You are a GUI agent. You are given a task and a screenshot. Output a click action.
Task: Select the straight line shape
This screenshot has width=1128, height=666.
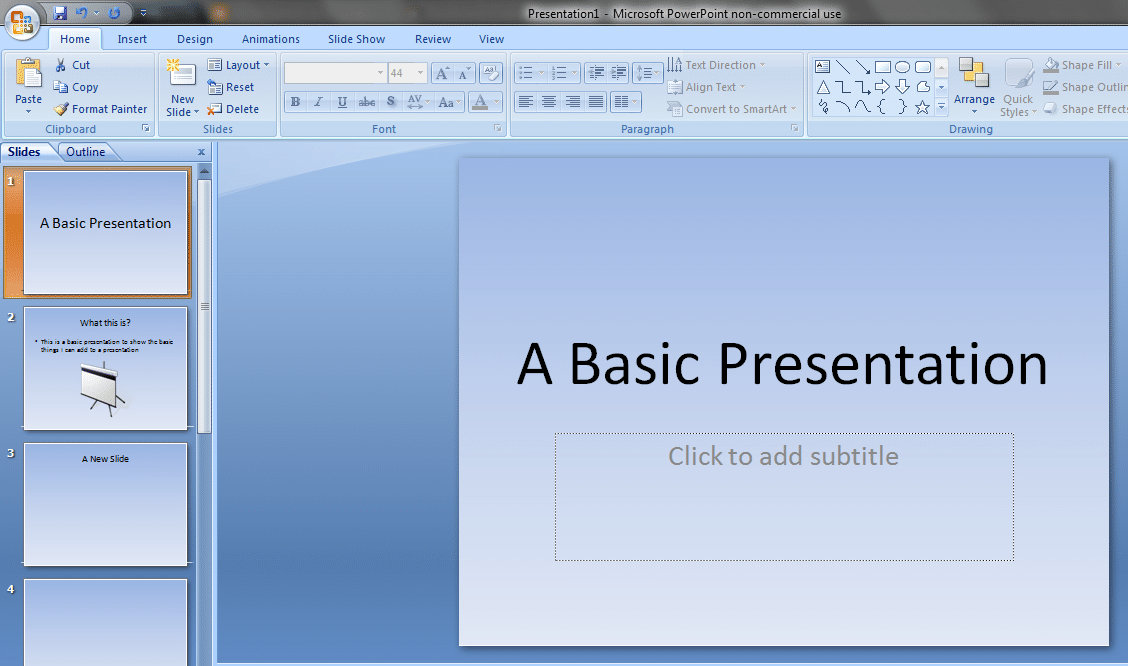coord(842,67)
